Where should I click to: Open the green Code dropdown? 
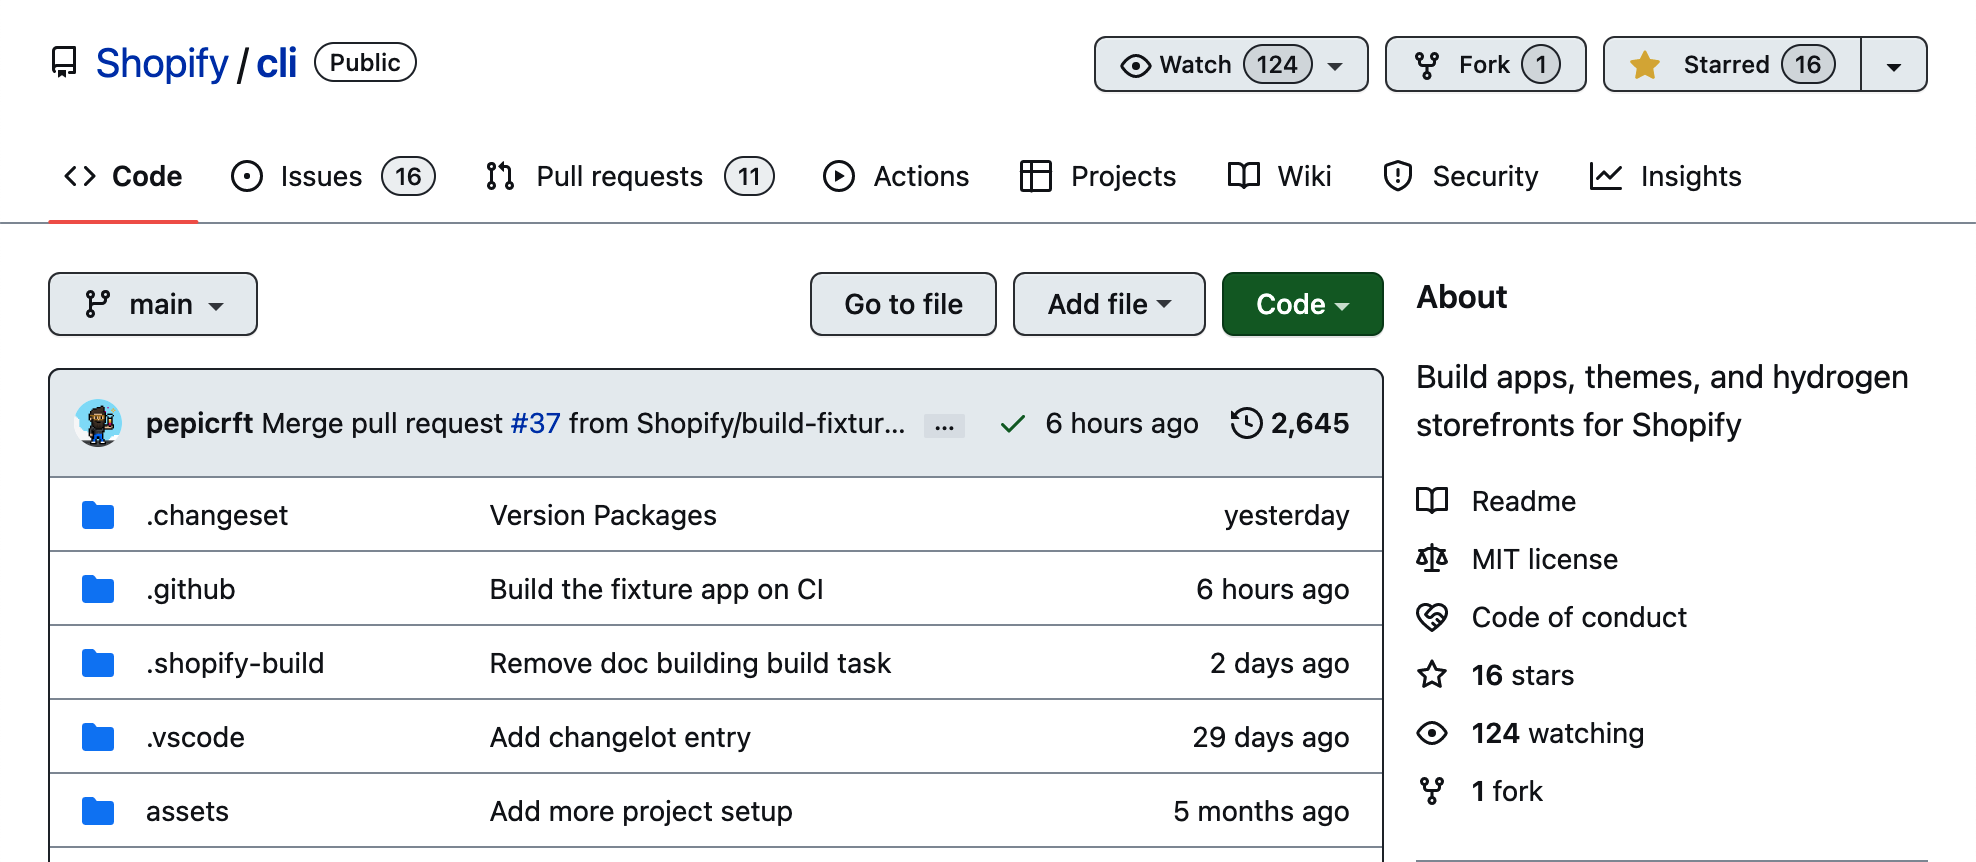[1302, 304]
